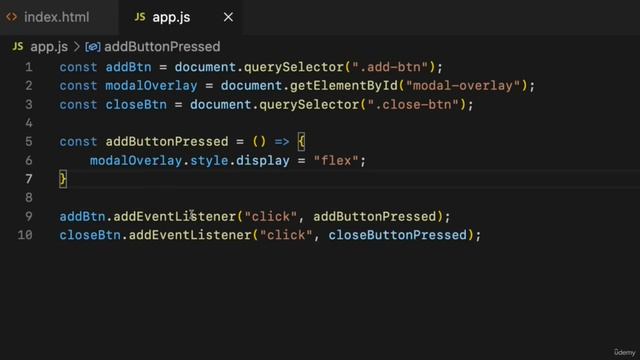Close the app.js tab

coord(228,17)
